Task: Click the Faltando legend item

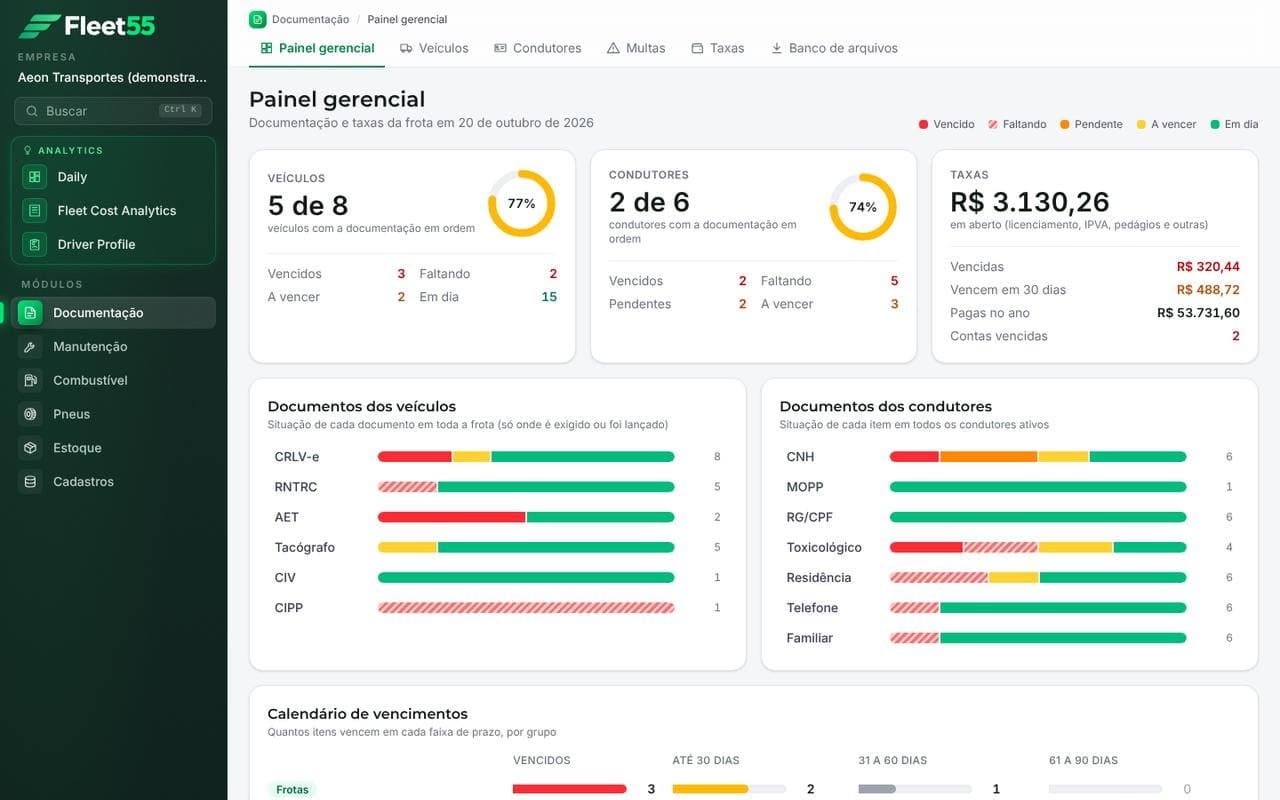Action: click(x=1017, y=124)
